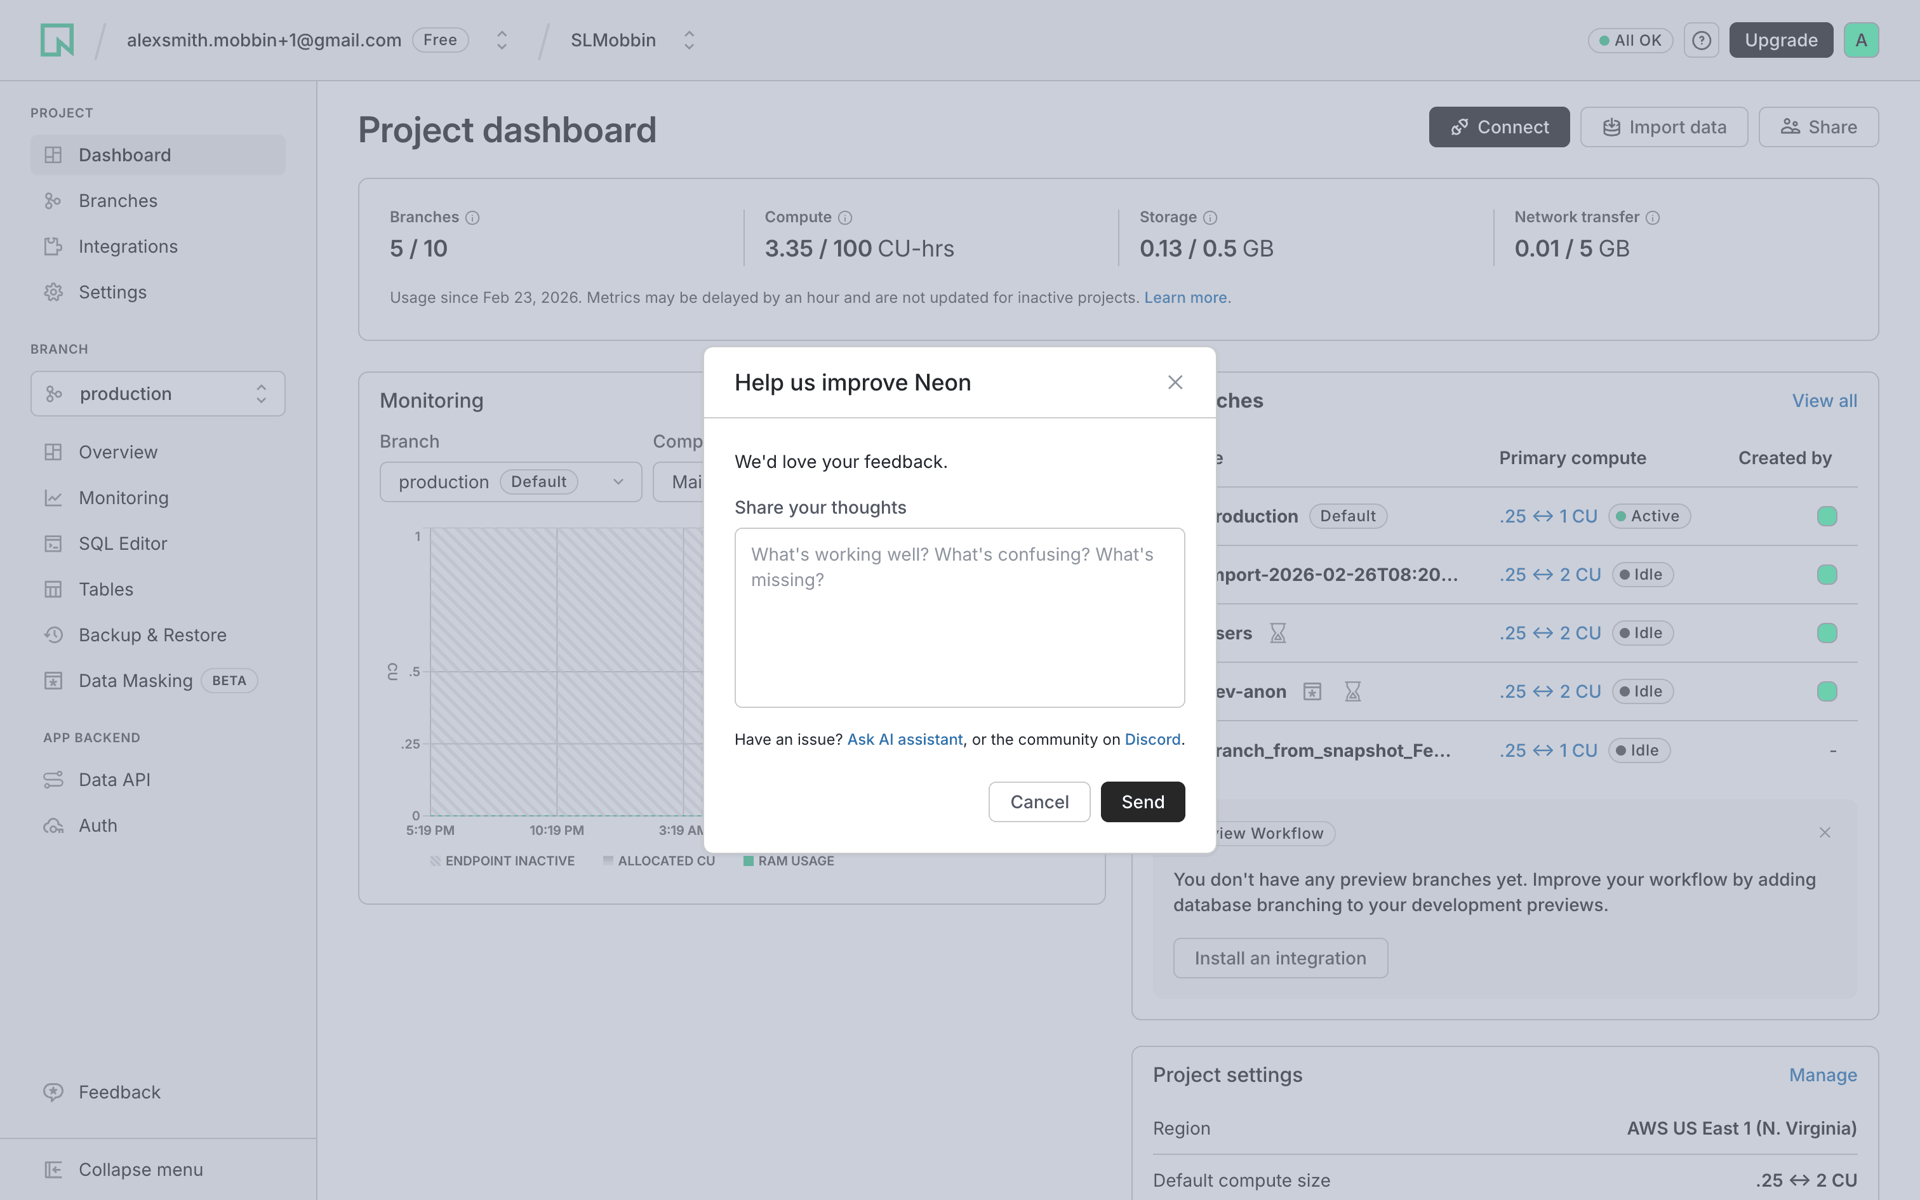Click the Data API icon
This screenshot has width=1920, height=1200.
click(53, 780)
